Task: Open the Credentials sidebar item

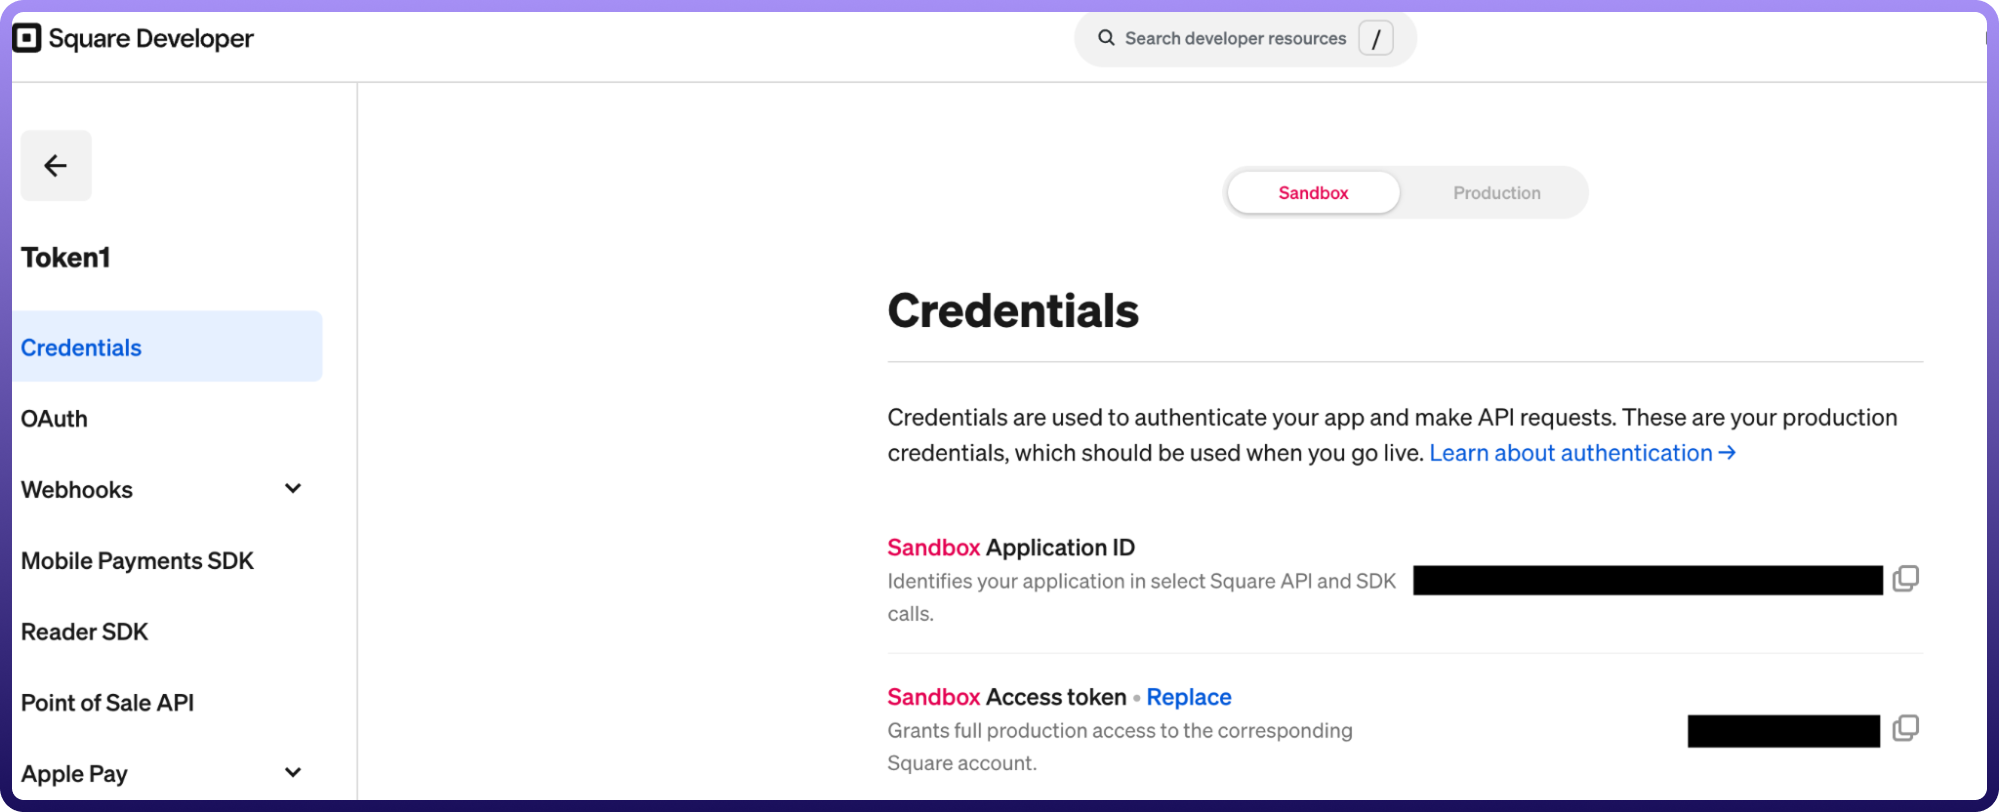Action: (81, 348)
